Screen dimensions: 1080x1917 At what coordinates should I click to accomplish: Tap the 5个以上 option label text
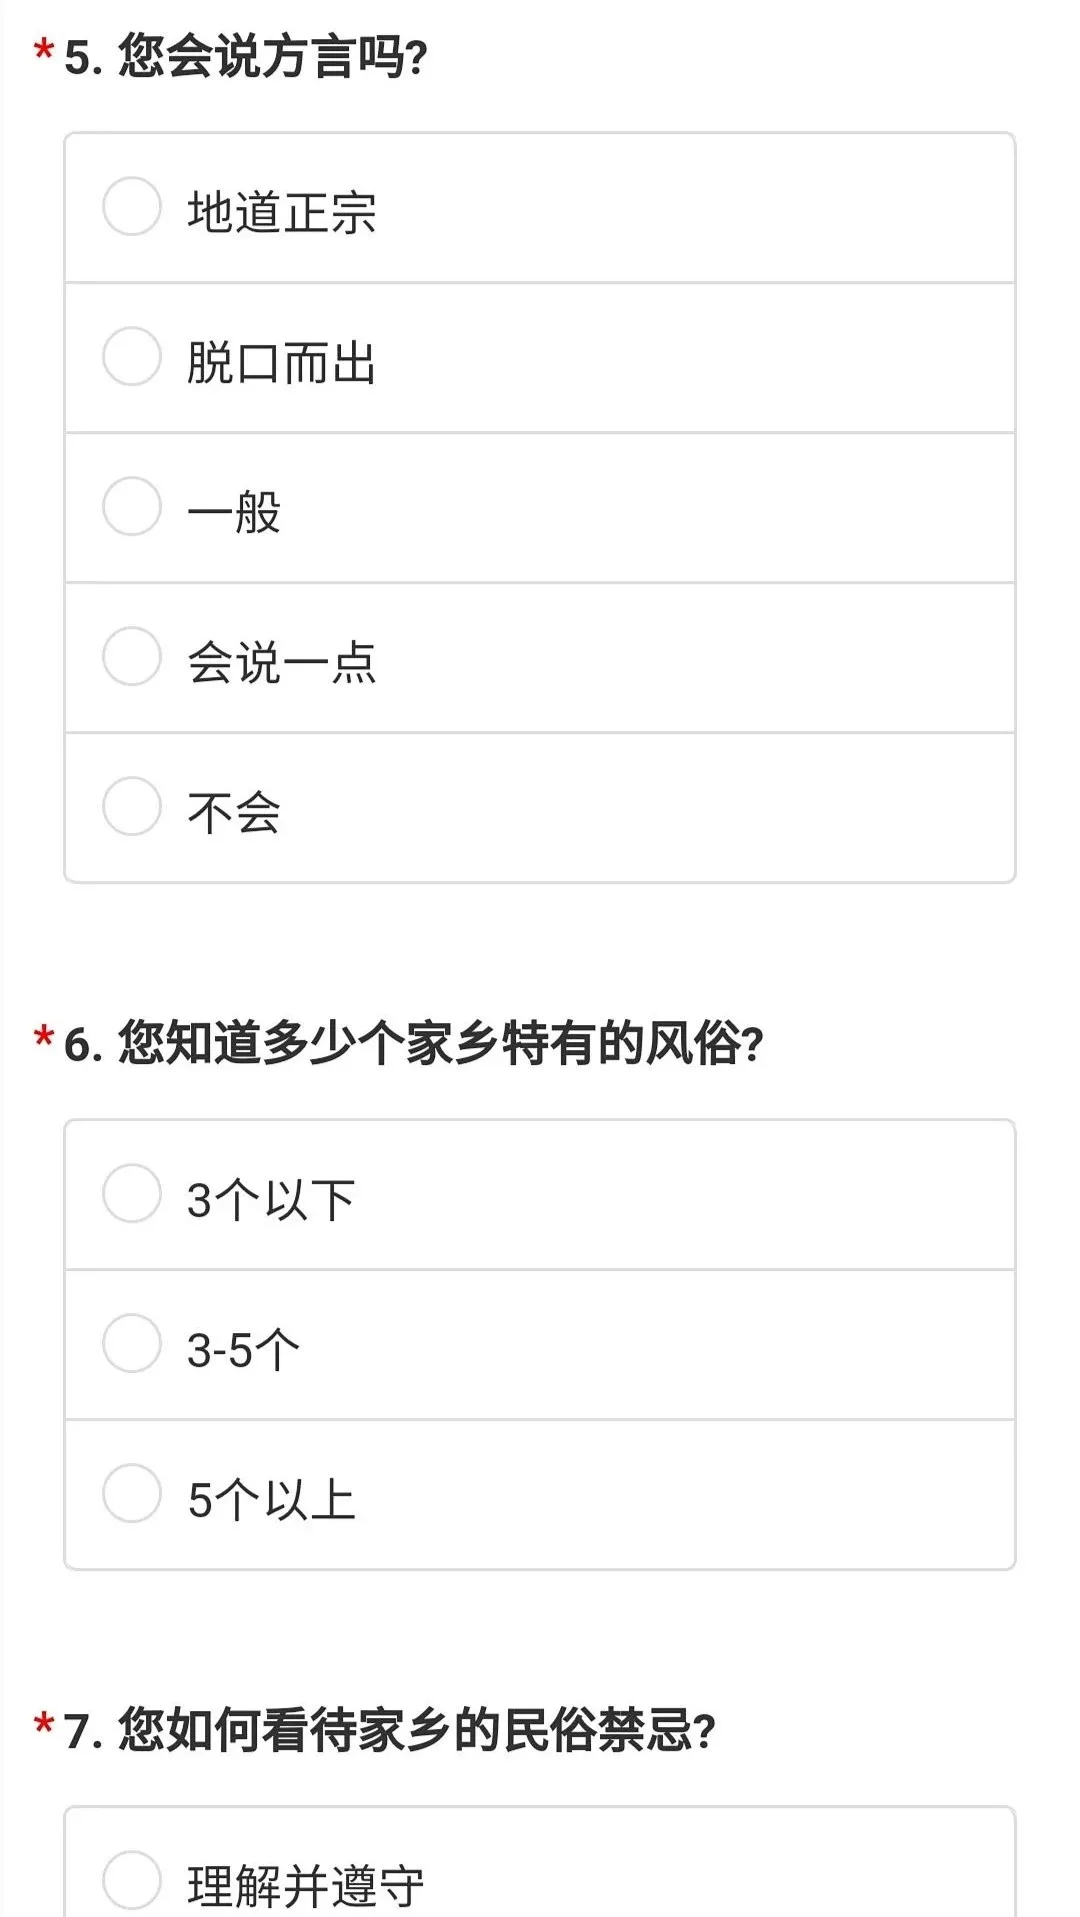pyautogui.click(x=271, y=1500)
